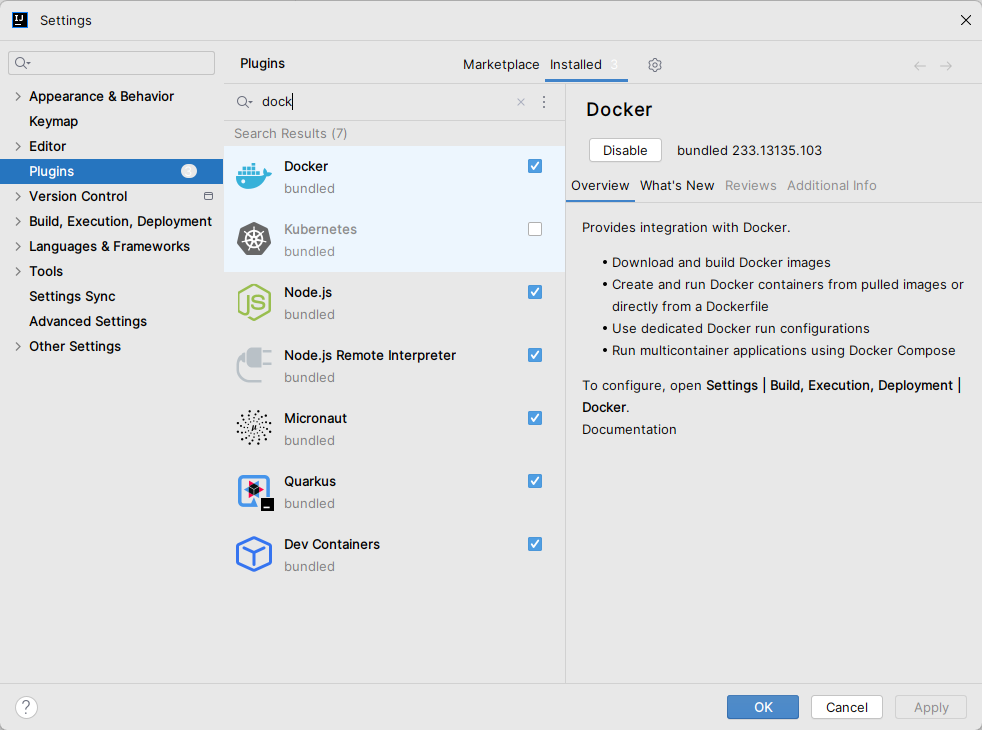982x730 pixels.
Task: Expand Appearance & Behavior settings
Action: 18,96
